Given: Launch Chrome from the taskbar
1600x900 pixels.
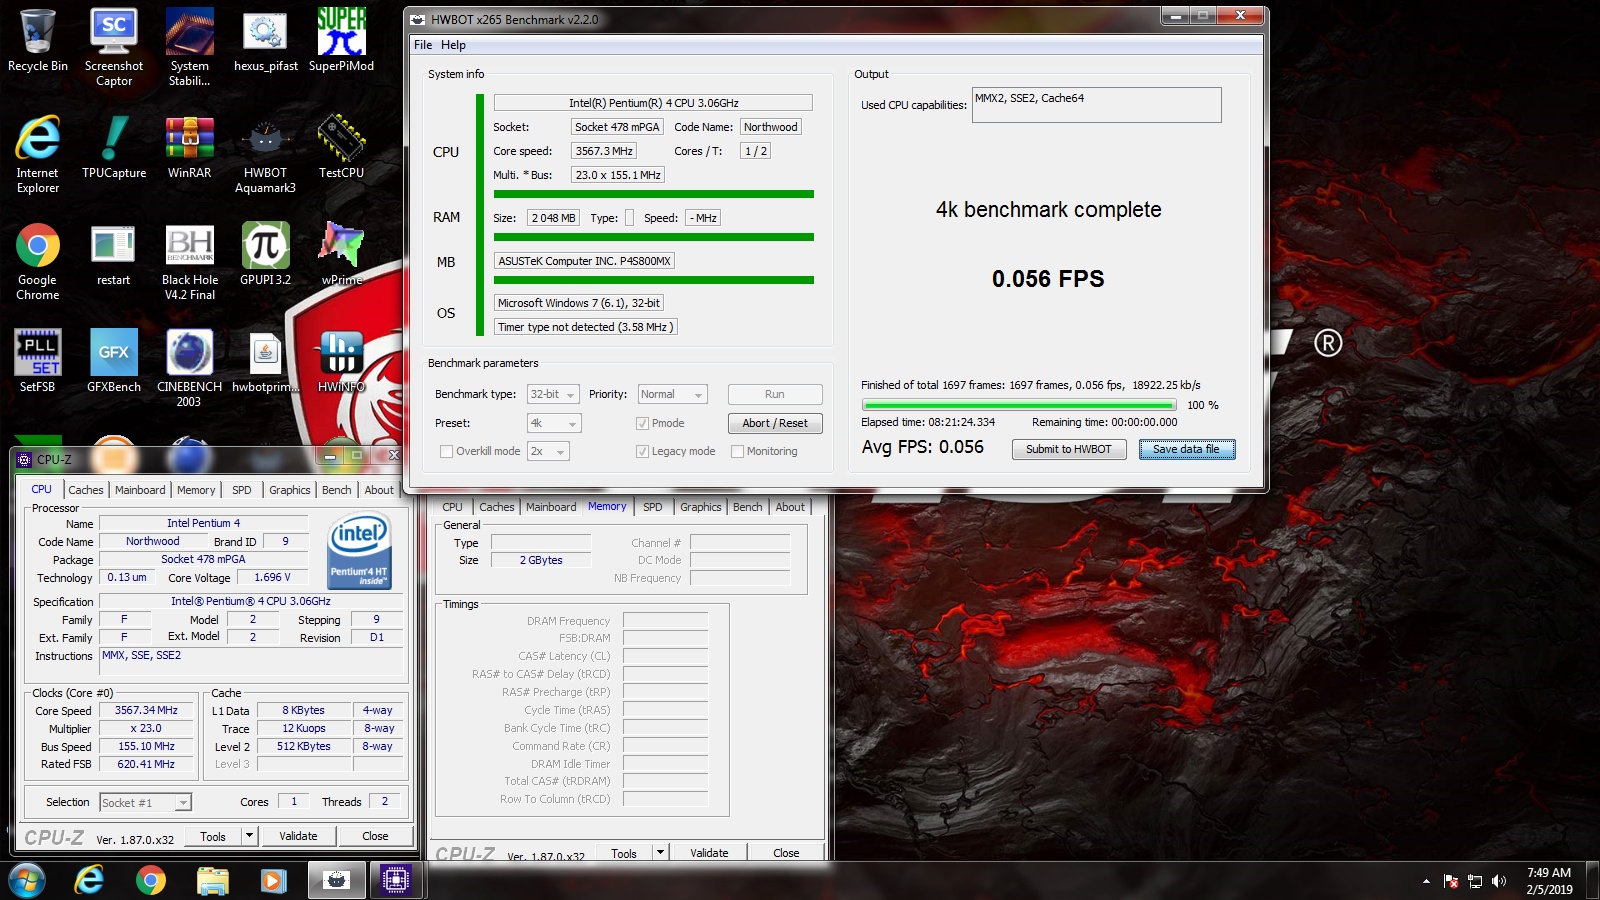Looking at the screenshot, I should 151,880.
